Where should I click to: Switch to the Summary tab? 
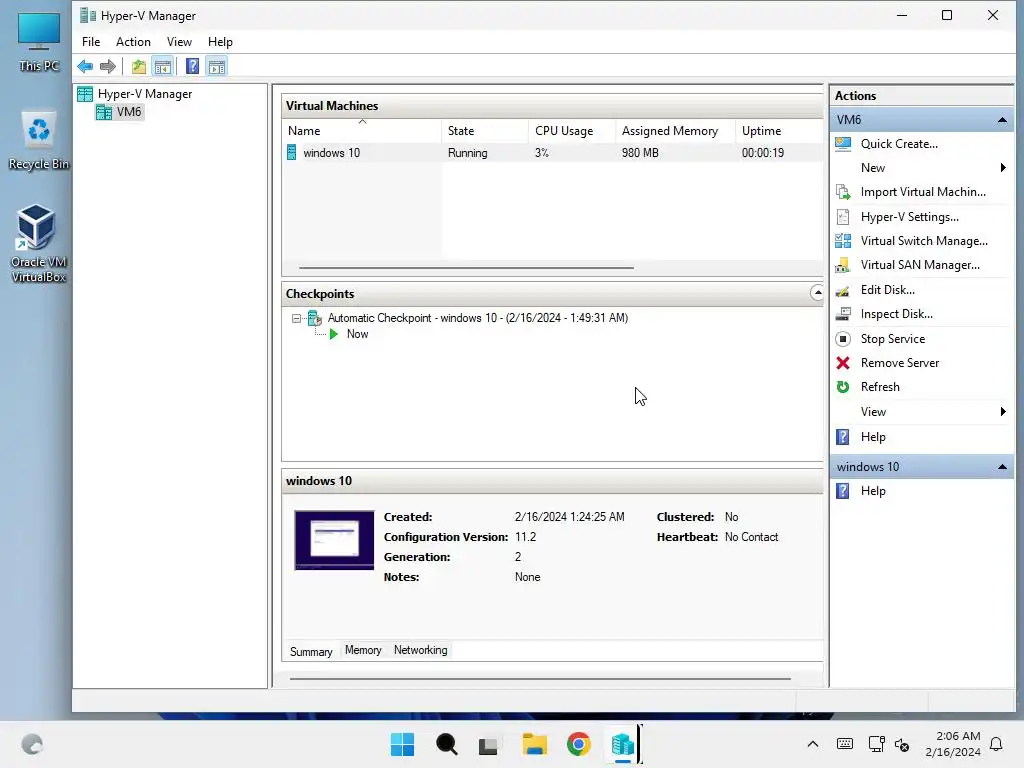(x=311, y=652)
